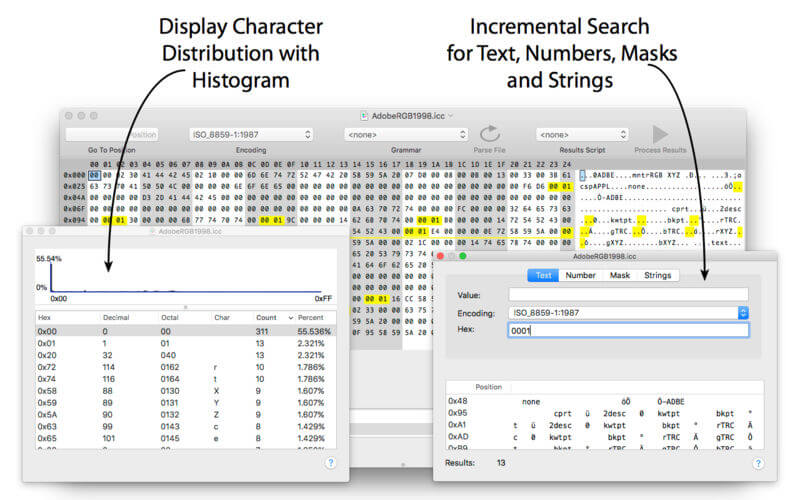
Task: Switch to the Mask search tab
Action: (619, 275)
